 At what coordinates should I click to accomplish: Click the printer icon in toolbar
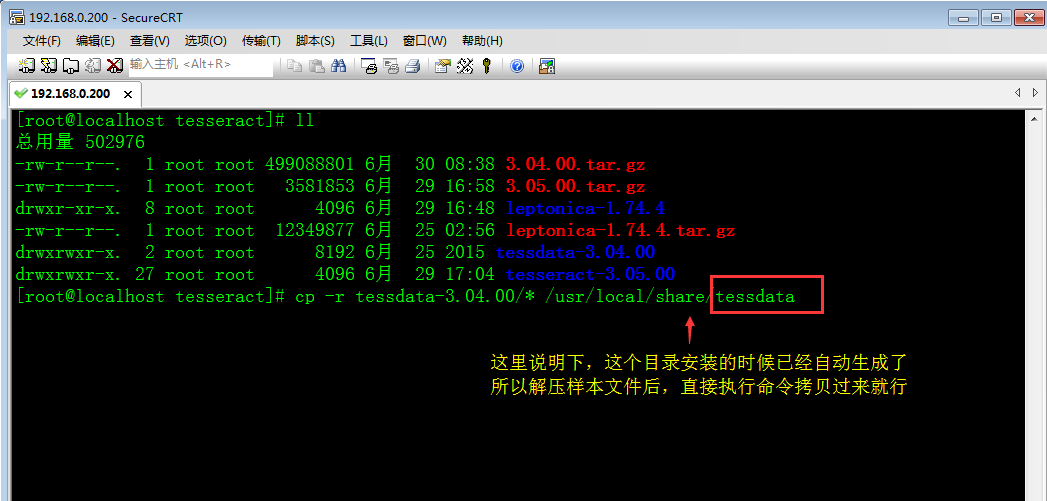click(413, 65)
